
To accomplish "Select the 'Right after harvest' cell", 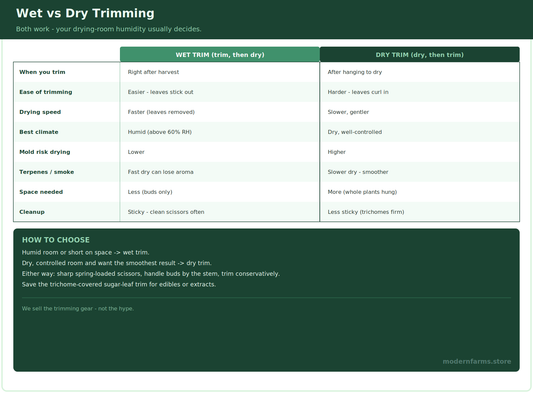I will 220,72.
